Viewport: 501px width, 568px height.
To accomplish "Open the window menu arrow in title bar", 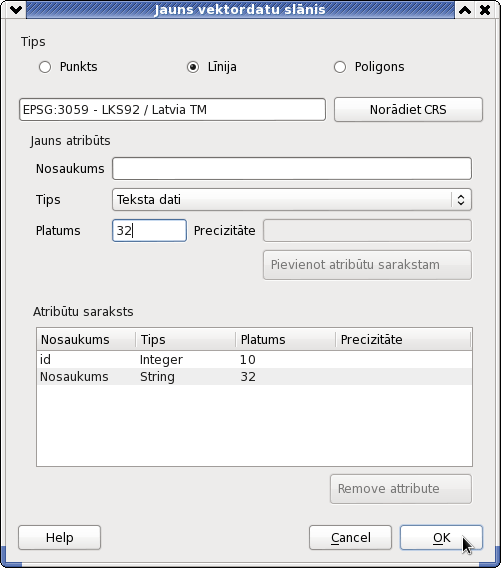I will tap(16, 10).
